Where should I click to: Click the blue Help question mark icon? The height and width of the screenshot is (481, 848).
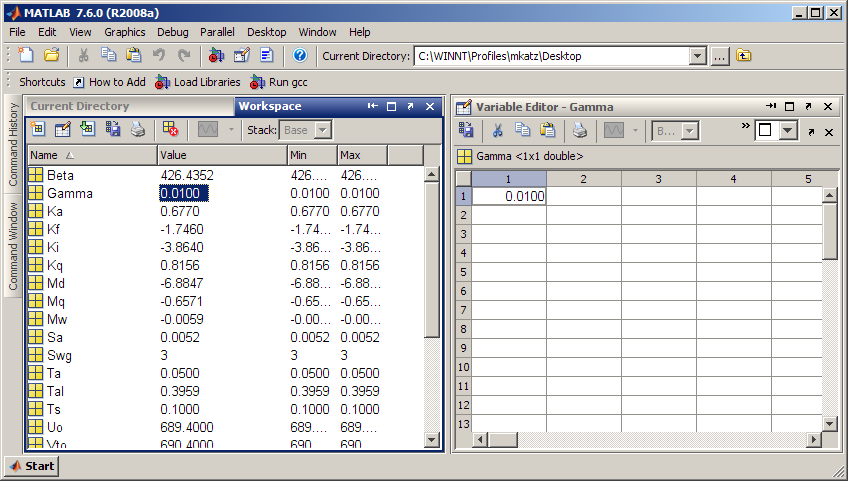tap(299, 56)
